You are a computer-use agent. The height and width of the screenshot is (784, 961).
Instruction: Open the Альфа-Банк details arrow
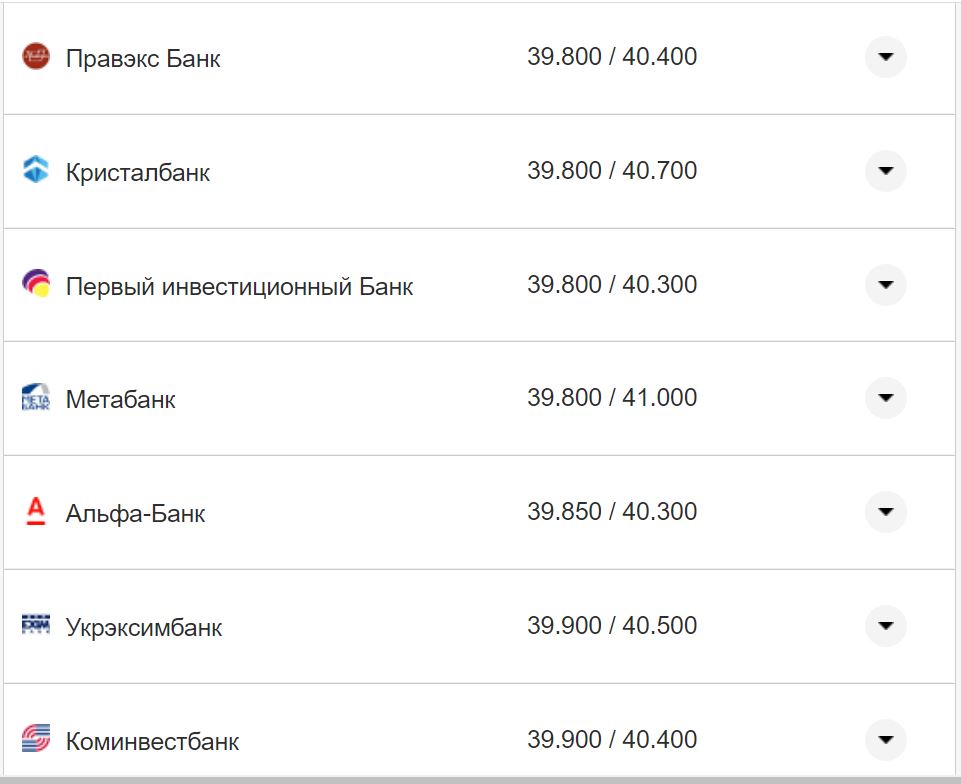[884, 511]
